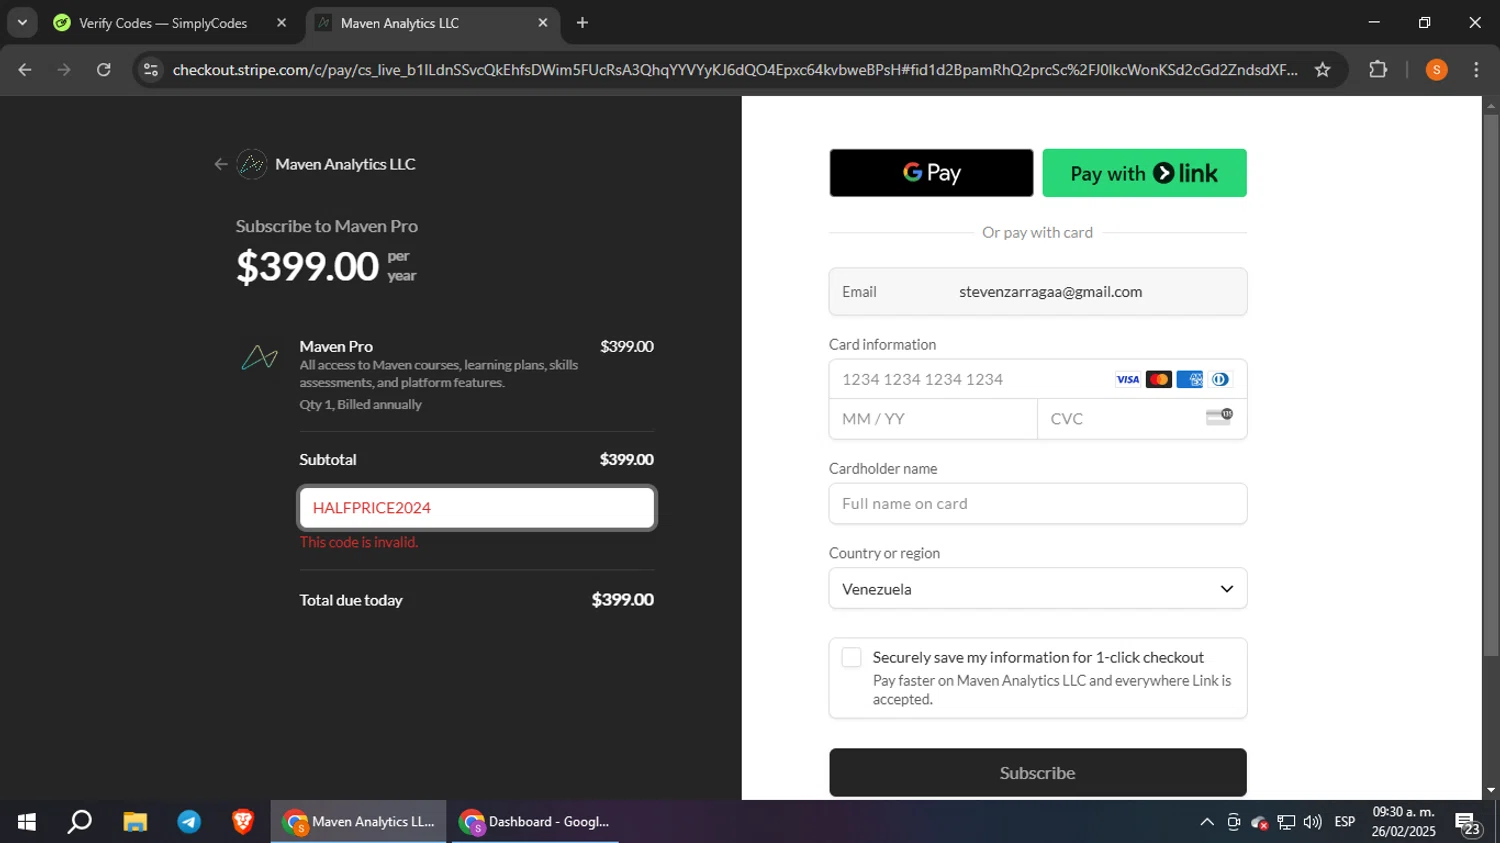Open the browser extensions menu
Image resolution: width=1500 pixels, height=843 pixels.
click(1378, 69)
